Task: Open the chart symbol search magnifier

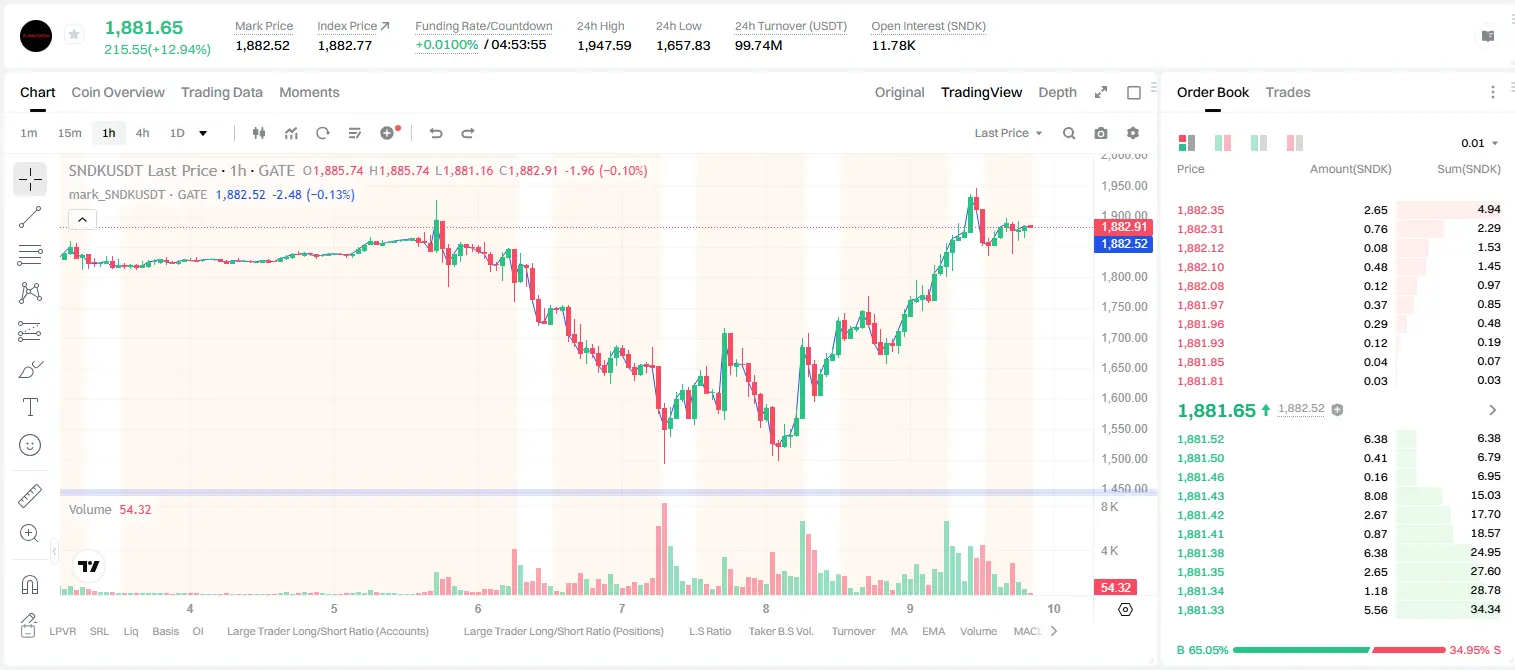Action: point(1069,133)
